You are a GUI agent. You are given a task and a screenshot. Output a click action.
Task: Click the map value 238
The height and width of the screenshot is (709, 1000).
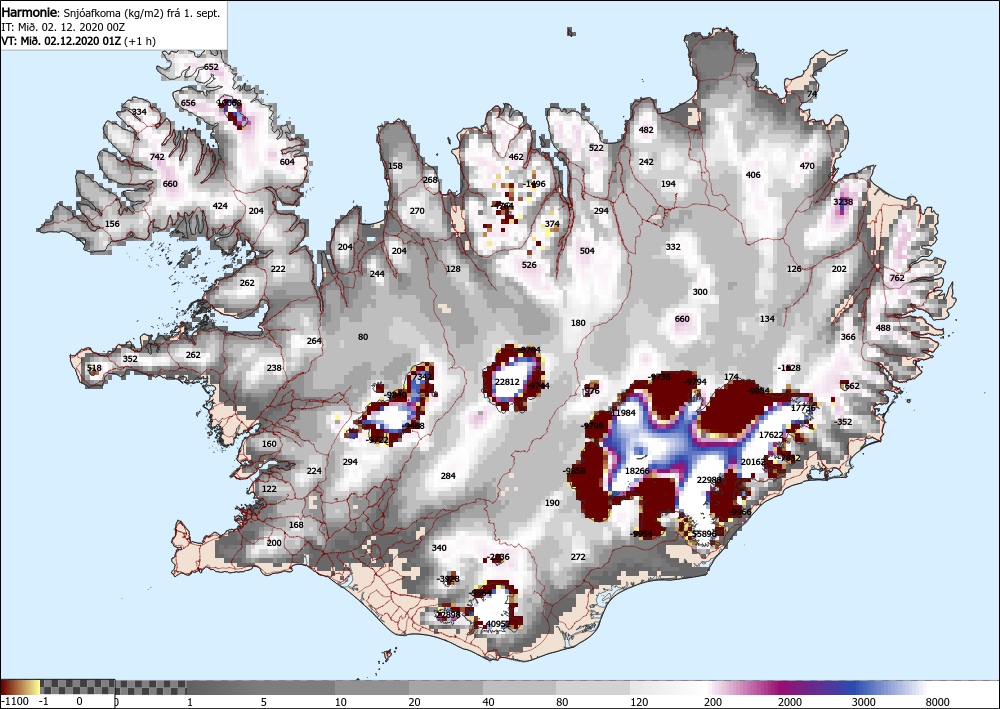coord(274,368)
